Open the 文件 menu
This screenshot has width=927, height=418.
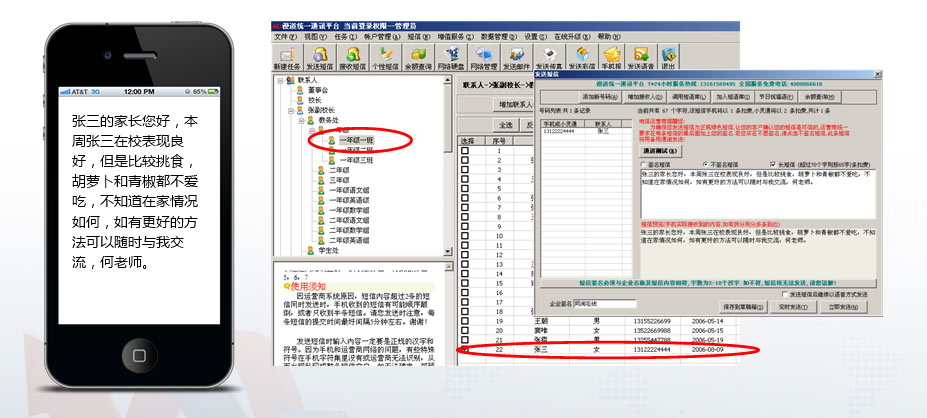point(284,36)
